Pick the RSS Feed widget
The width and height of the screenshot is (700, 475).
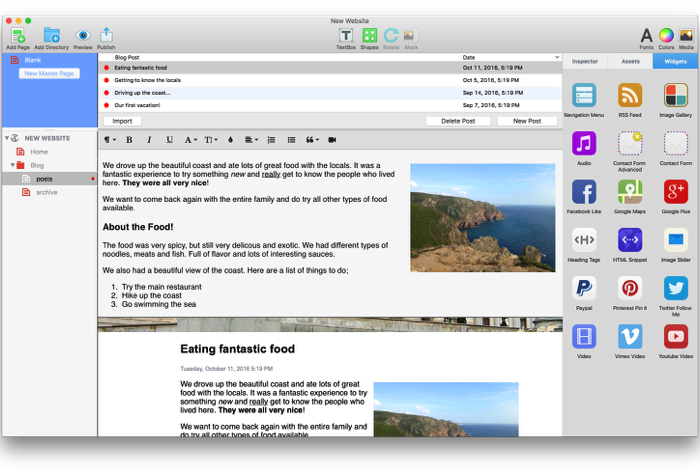[630, 95]
